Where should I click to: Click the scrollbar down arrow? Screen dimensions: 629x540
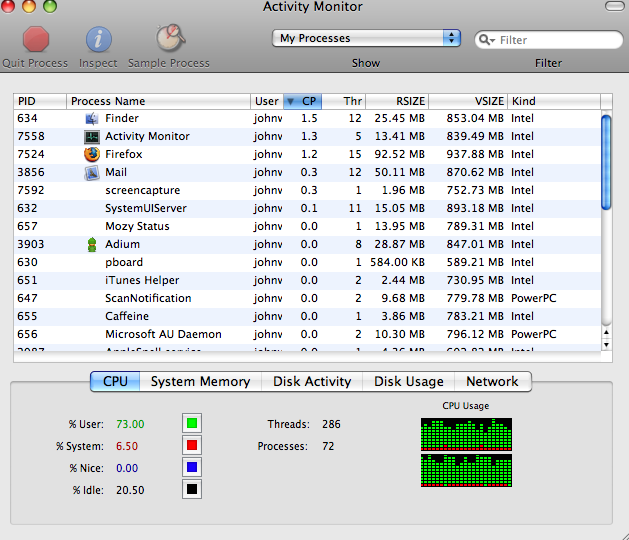606,345
